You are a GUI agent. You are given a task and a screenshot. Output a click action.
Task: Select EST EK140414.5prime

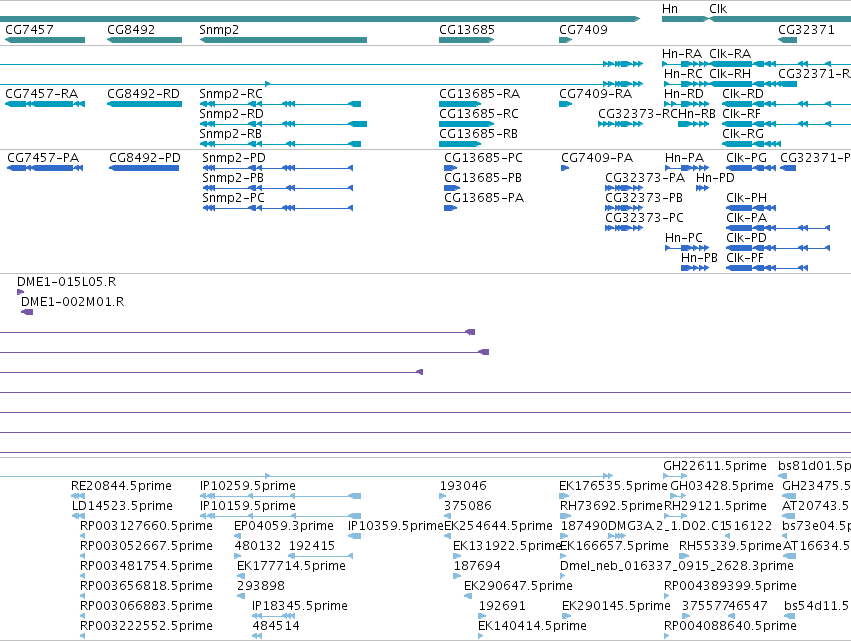(x=532, y=626)
